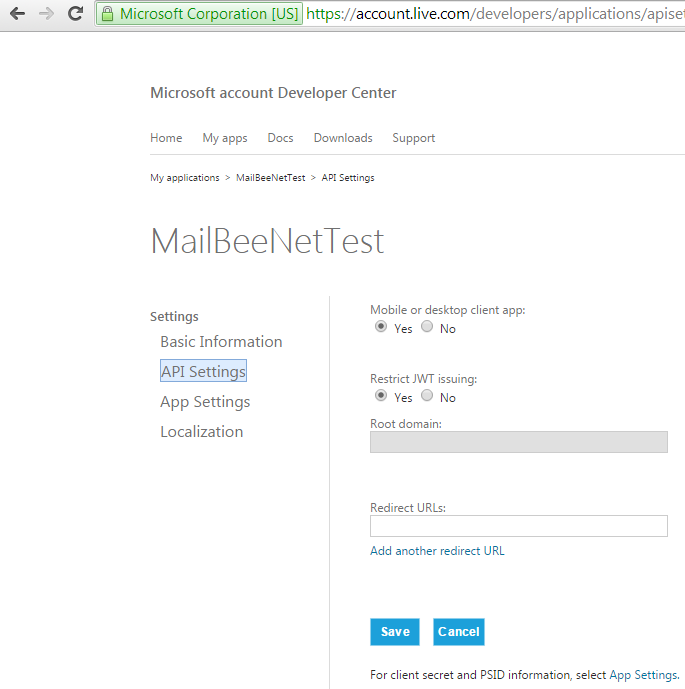Select Yes for Restrict JWT issuing
Screen dimensions: 685x689
(381, 395)
